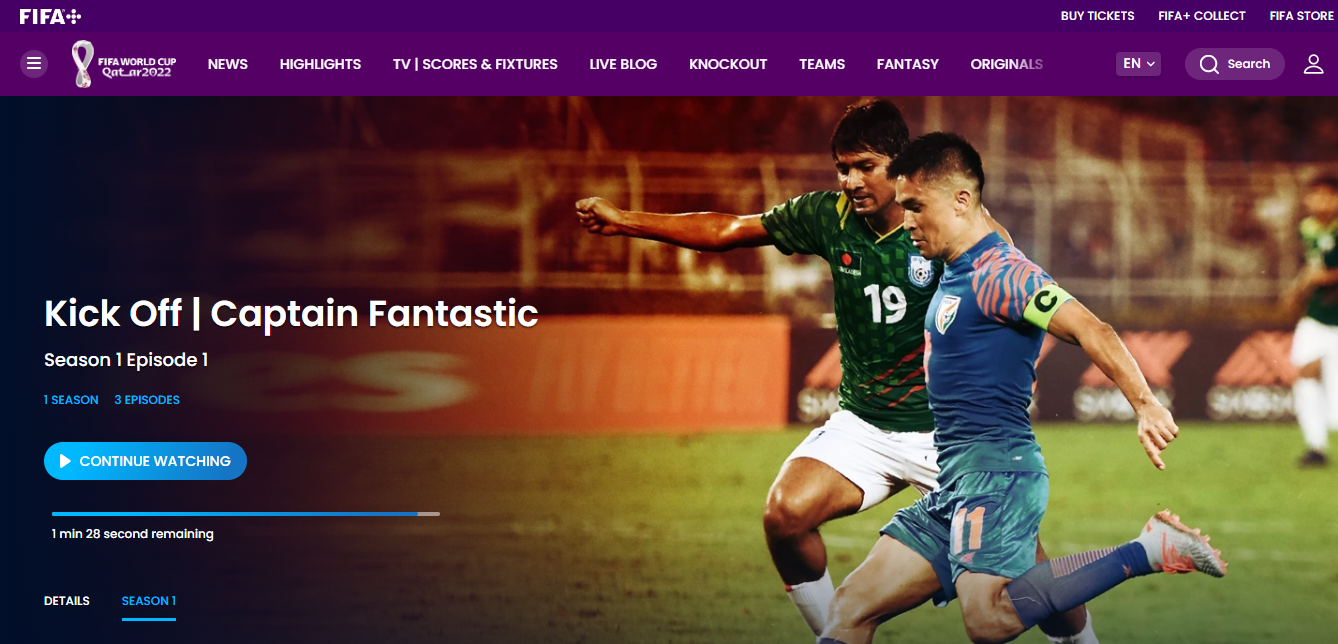Image resolution: width=1338 pixels, height=644 pixels.
Task: Open the News menu item
Action: tap(228, 64)
